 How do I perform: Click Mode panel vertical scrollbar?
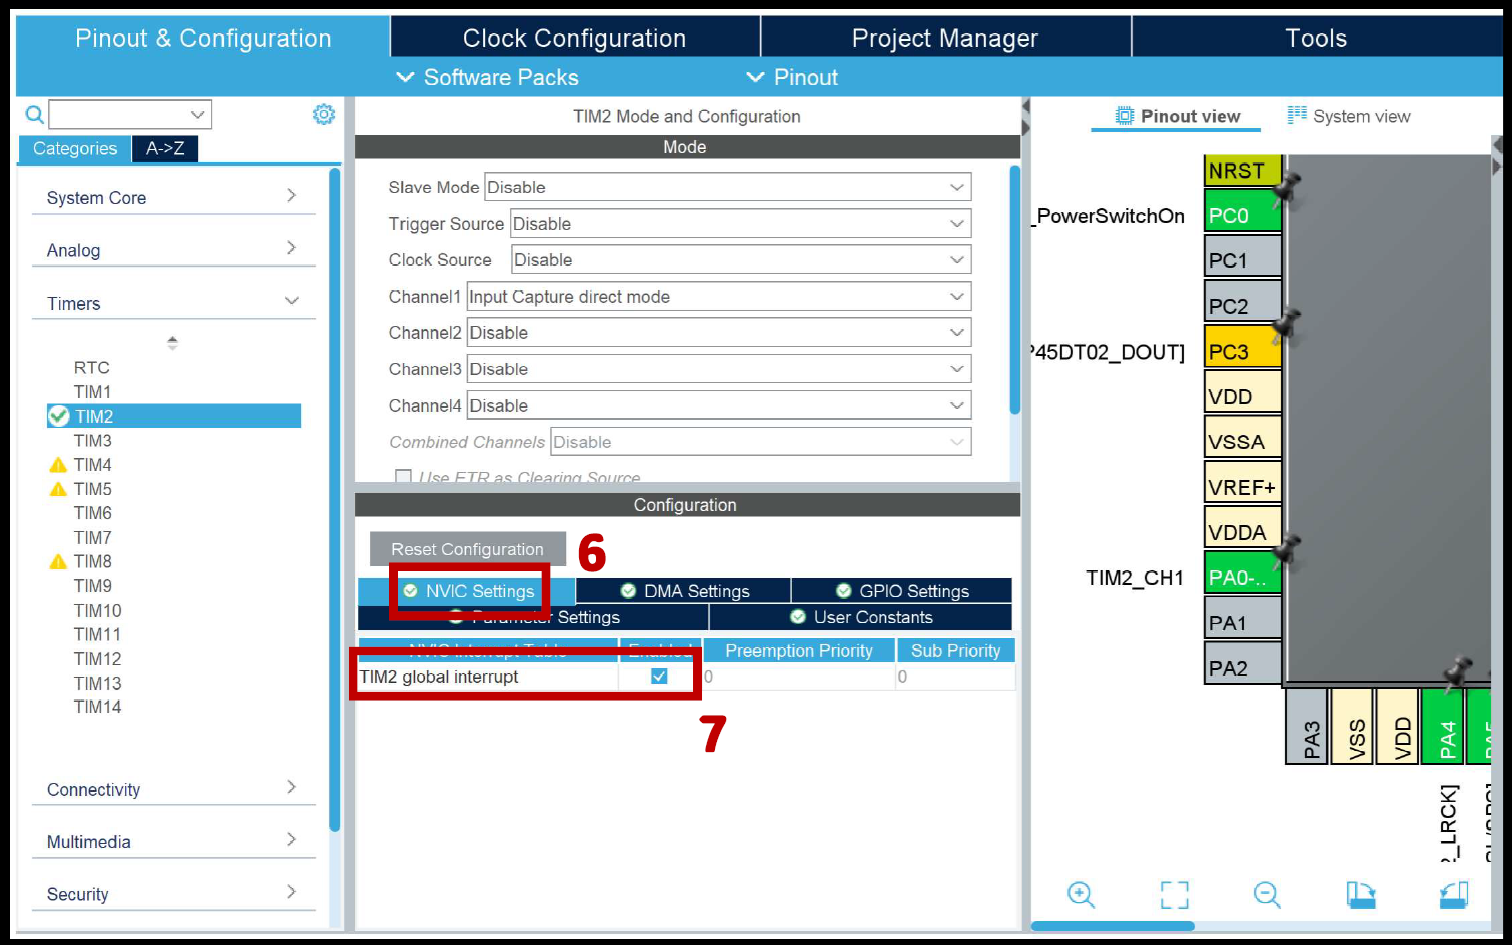click(x=1015, y=290)
